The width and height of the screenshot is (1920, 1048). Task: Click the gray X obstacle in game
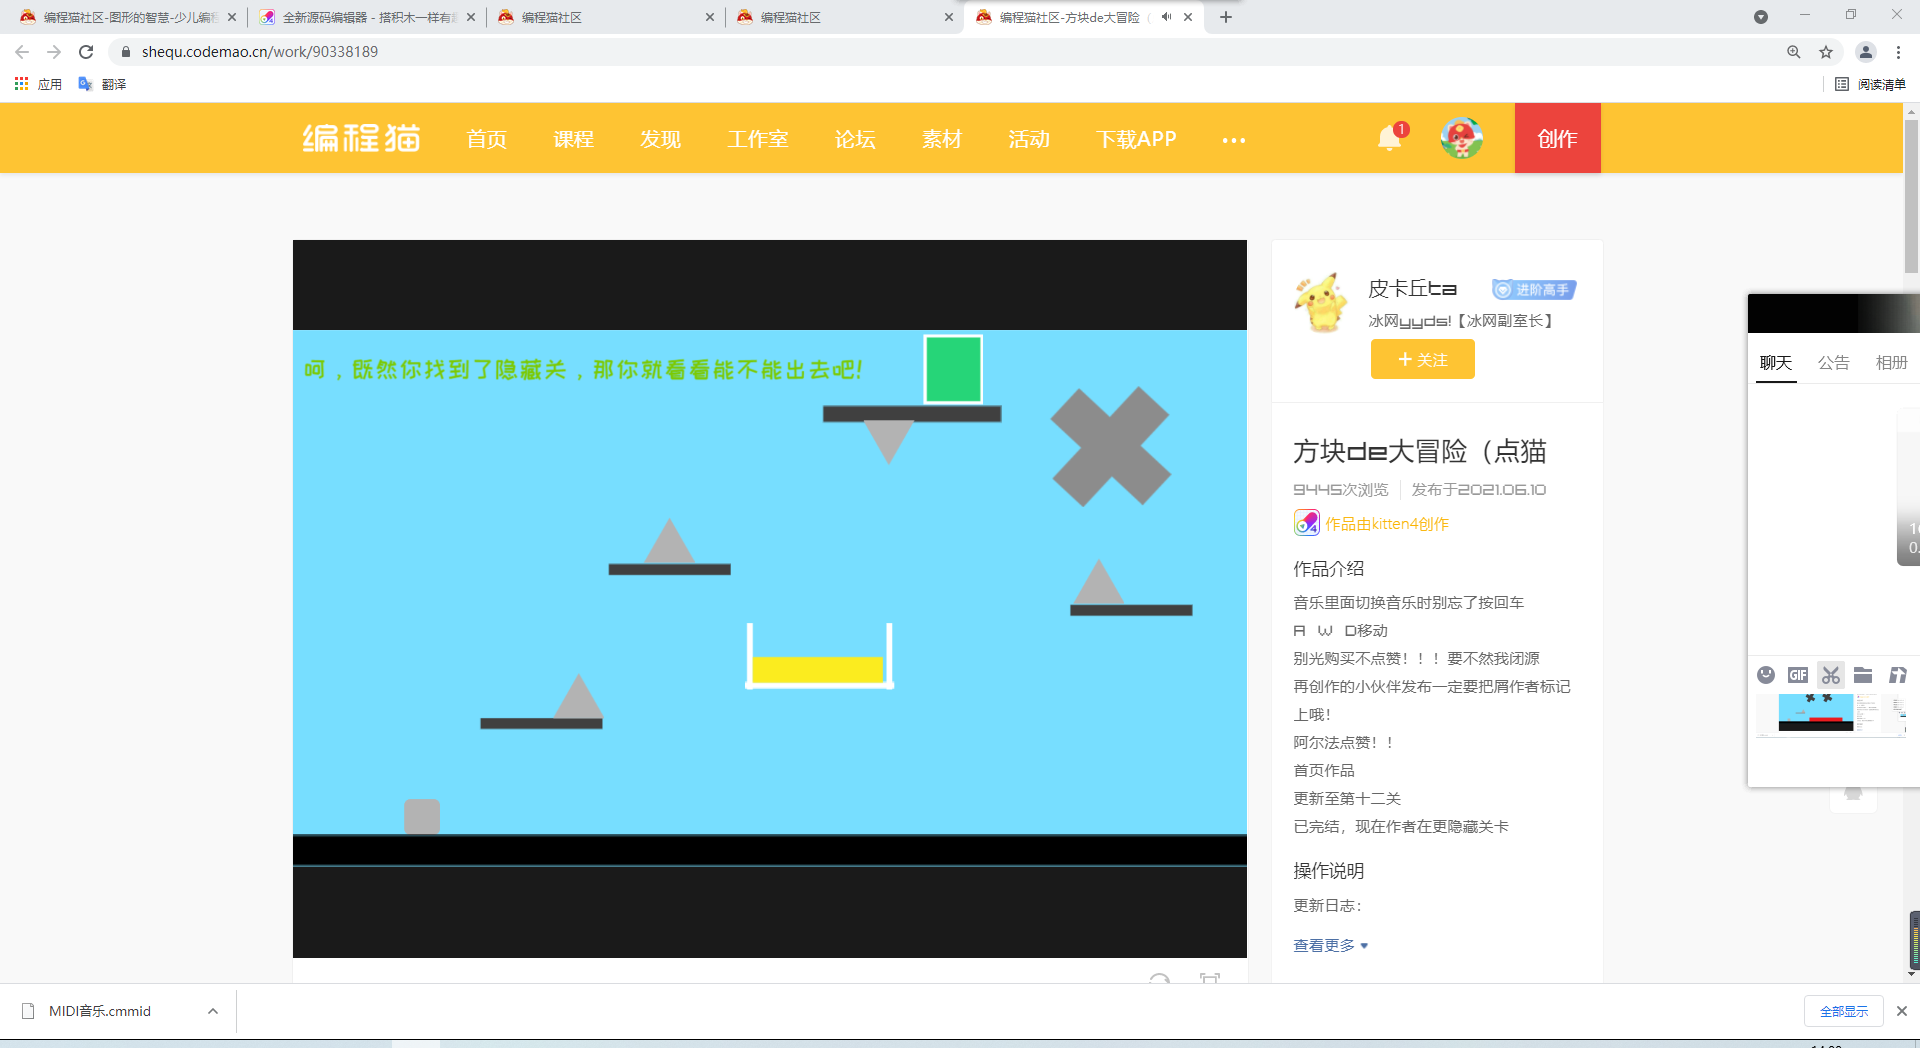pos(1111,446)
